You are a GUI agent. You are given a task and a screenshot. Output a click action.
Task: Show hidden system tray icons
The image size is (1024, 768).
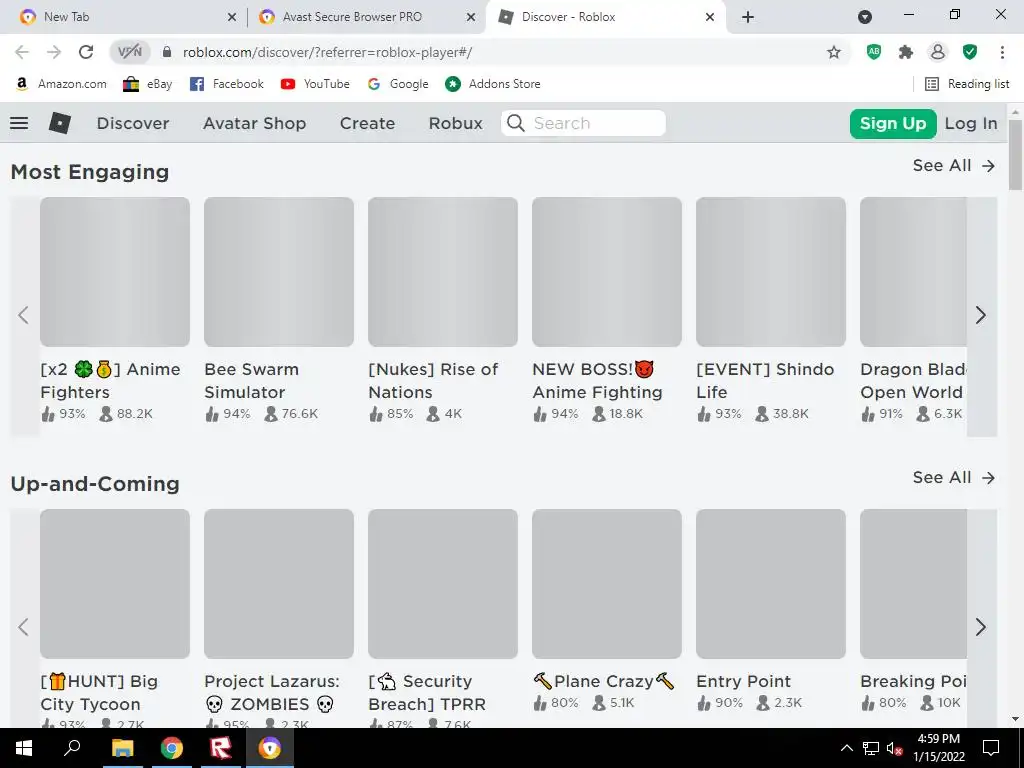pos(846,748)
